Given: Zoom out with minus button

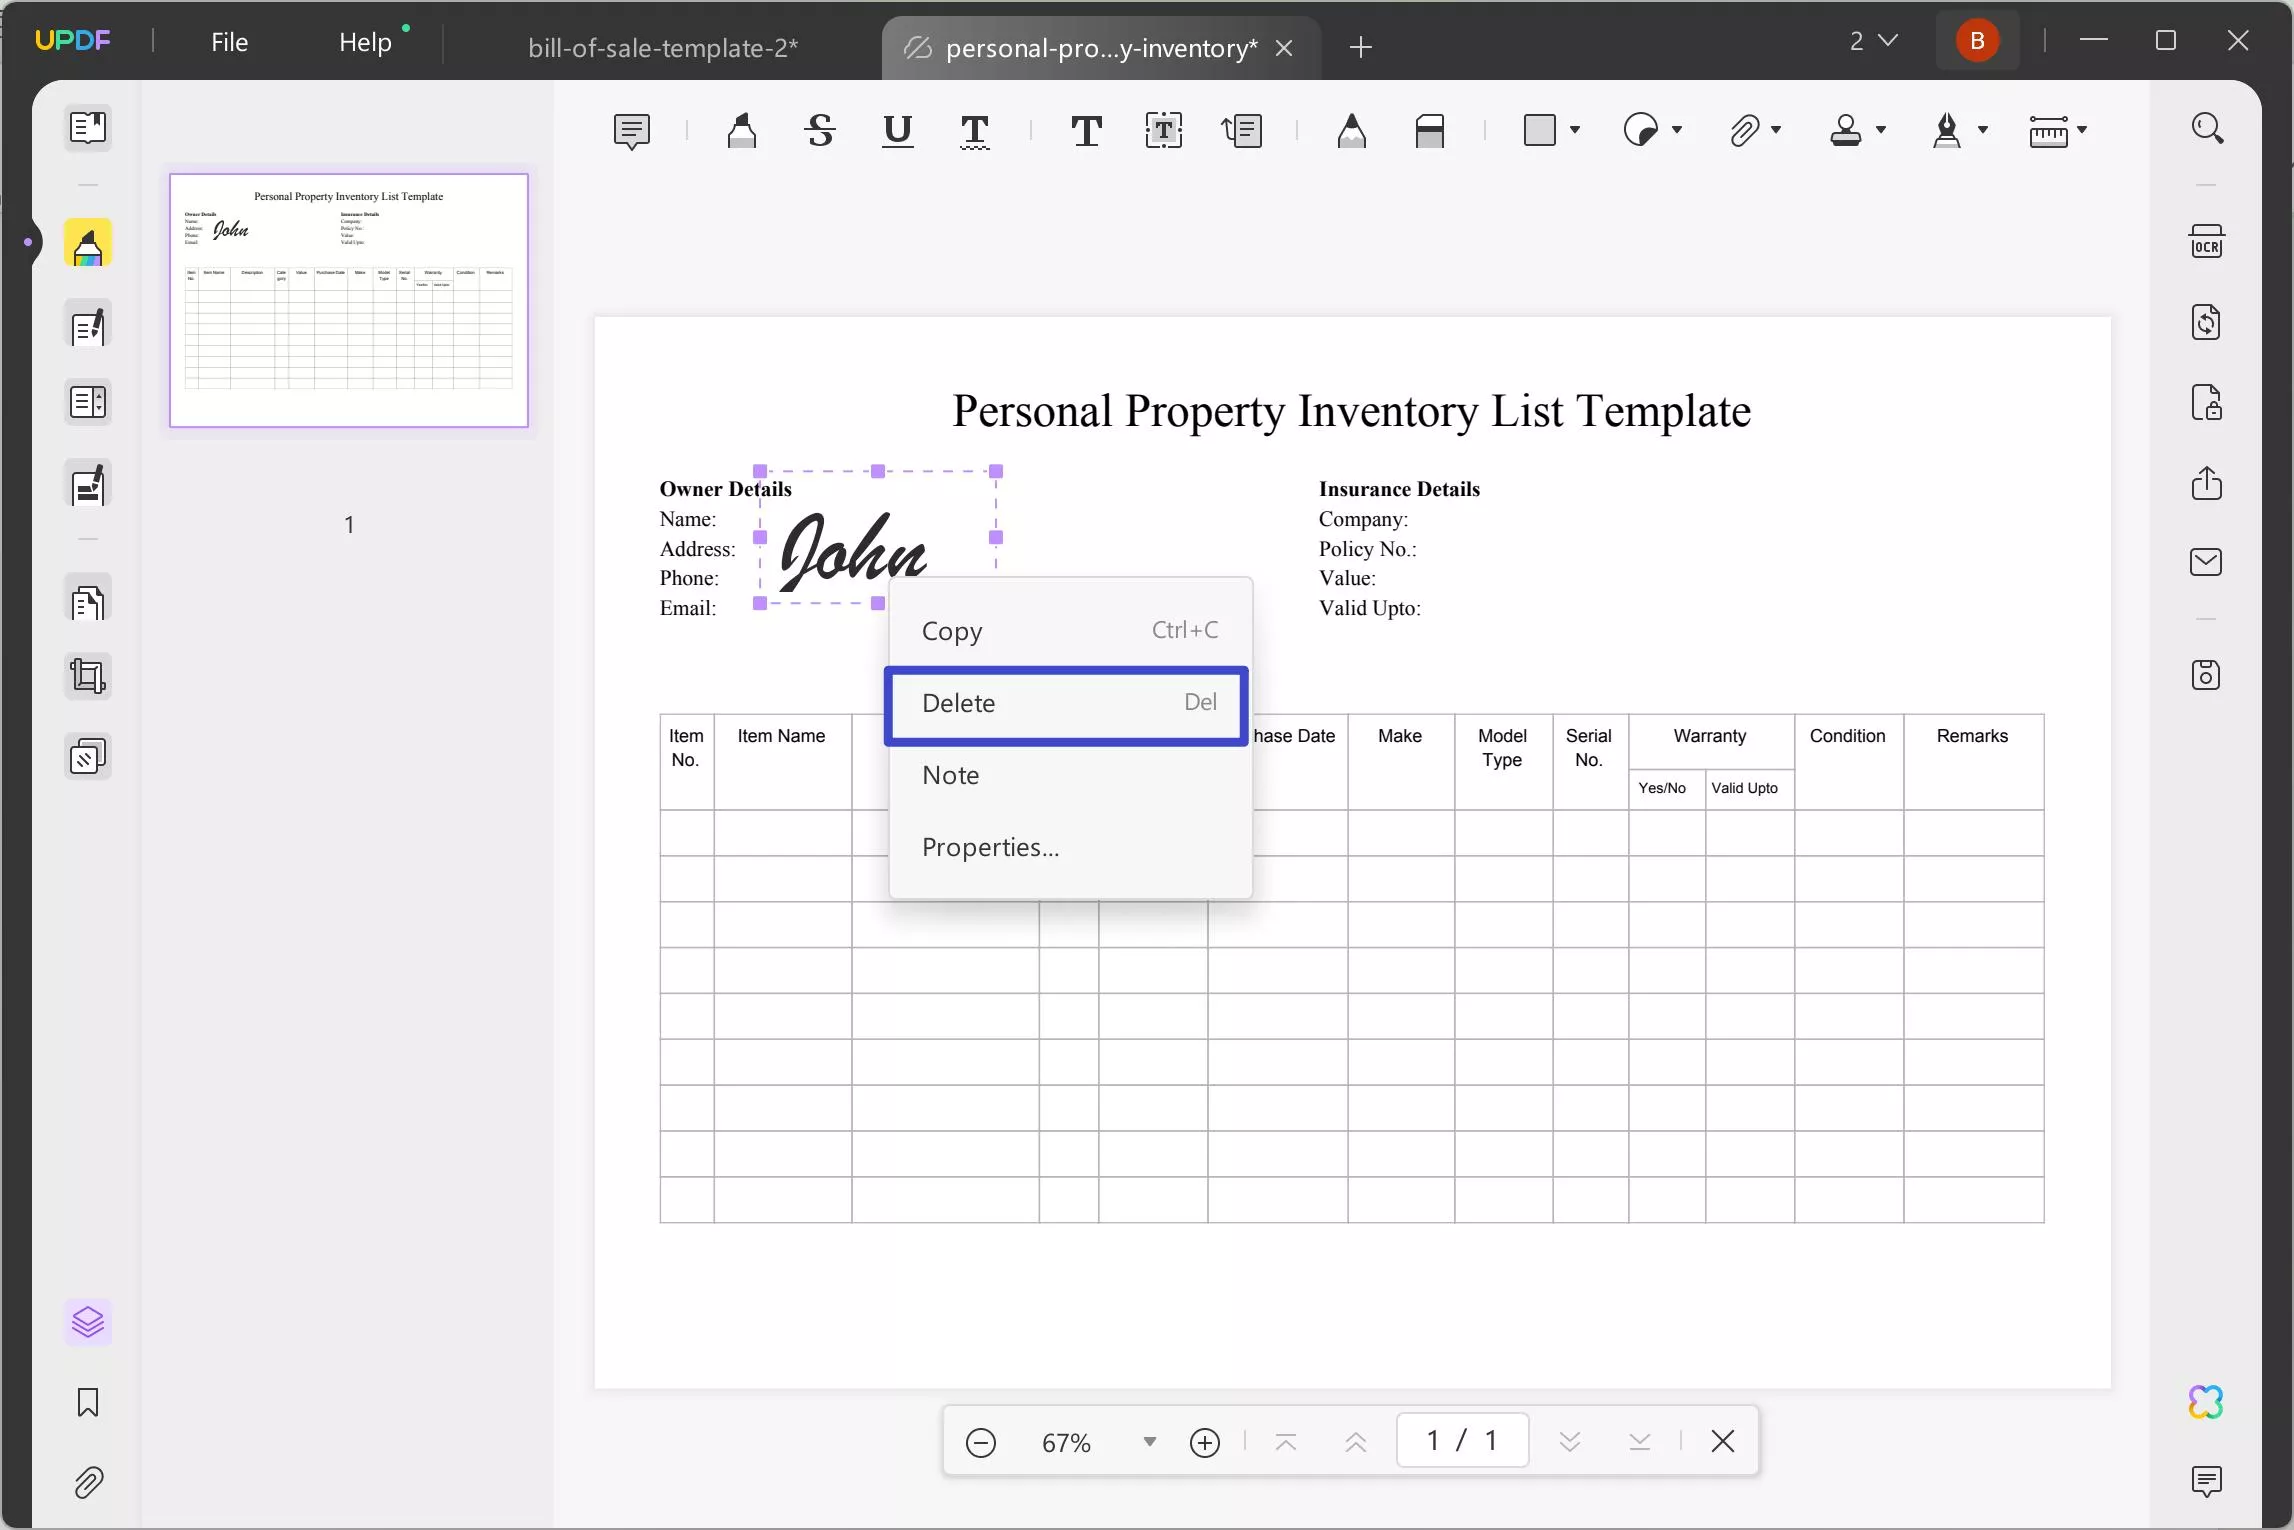Looking at the screenshot, I should pos(981,1442).
